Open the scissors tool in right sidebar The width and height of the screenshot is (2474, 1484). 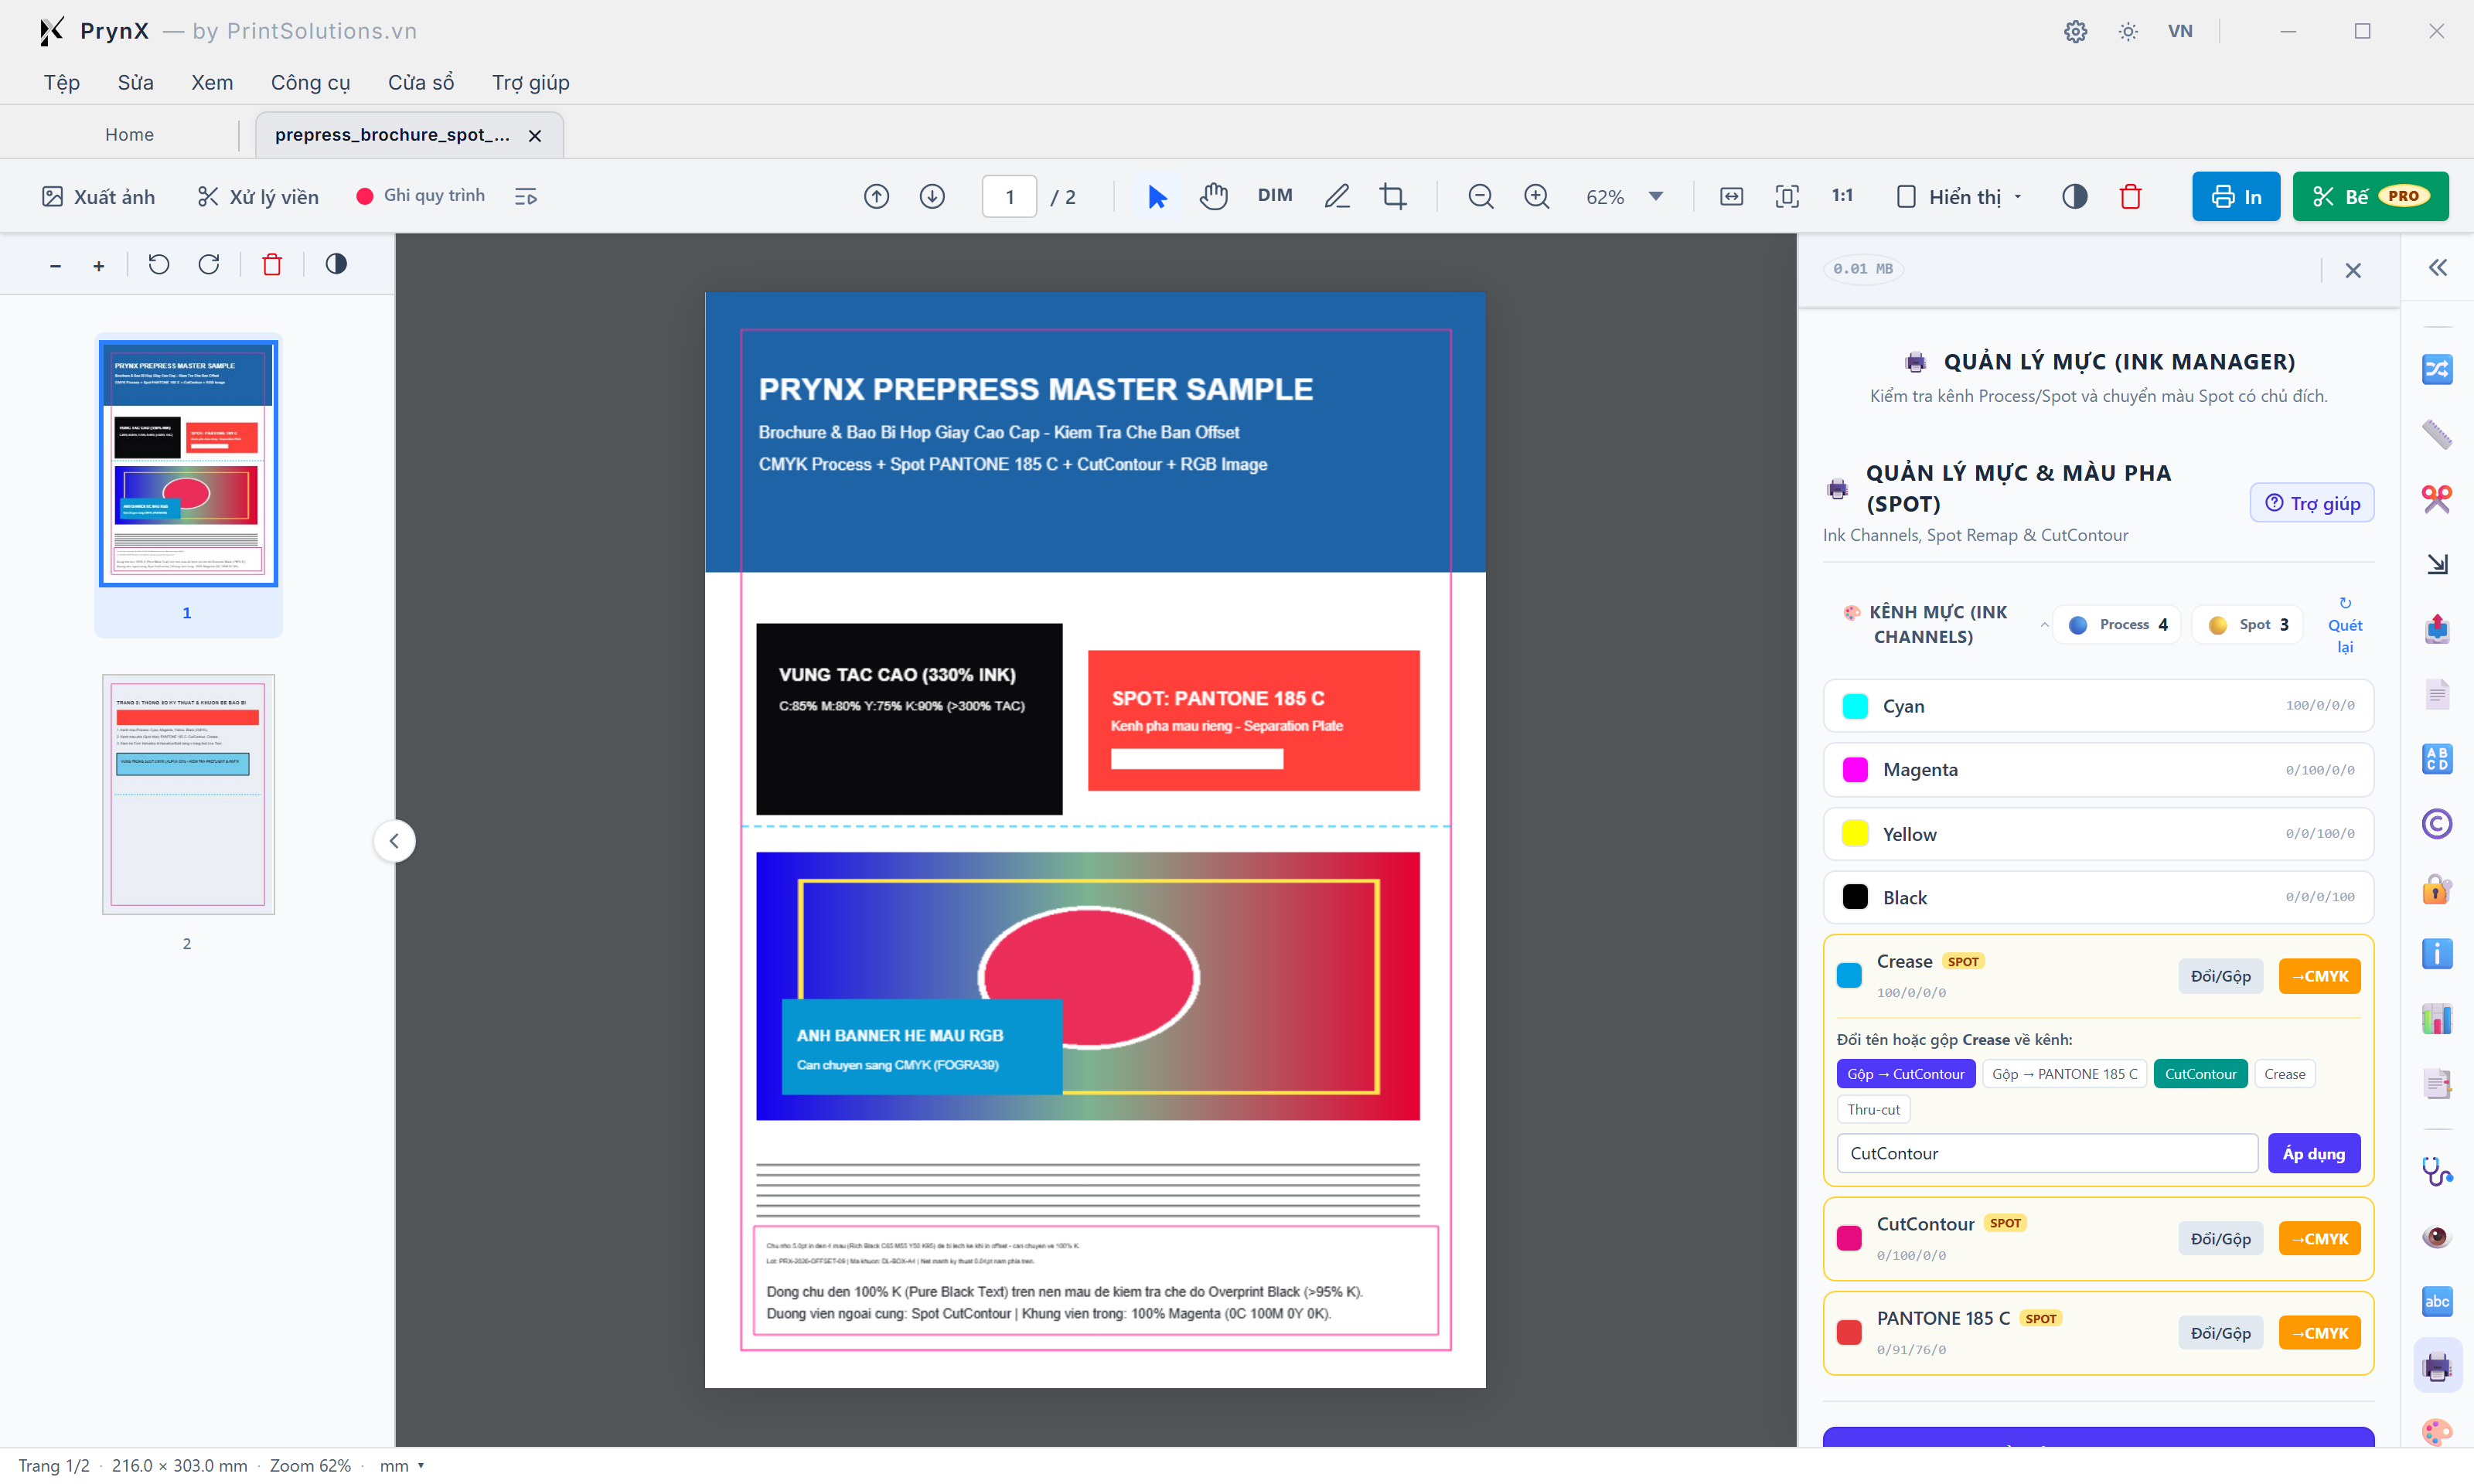tap(2436, 498)
